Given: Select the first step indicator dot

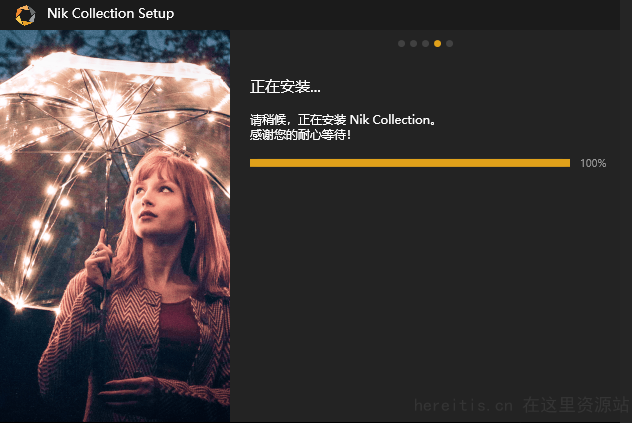Looking at the screenshot, I should click(401, 44).
